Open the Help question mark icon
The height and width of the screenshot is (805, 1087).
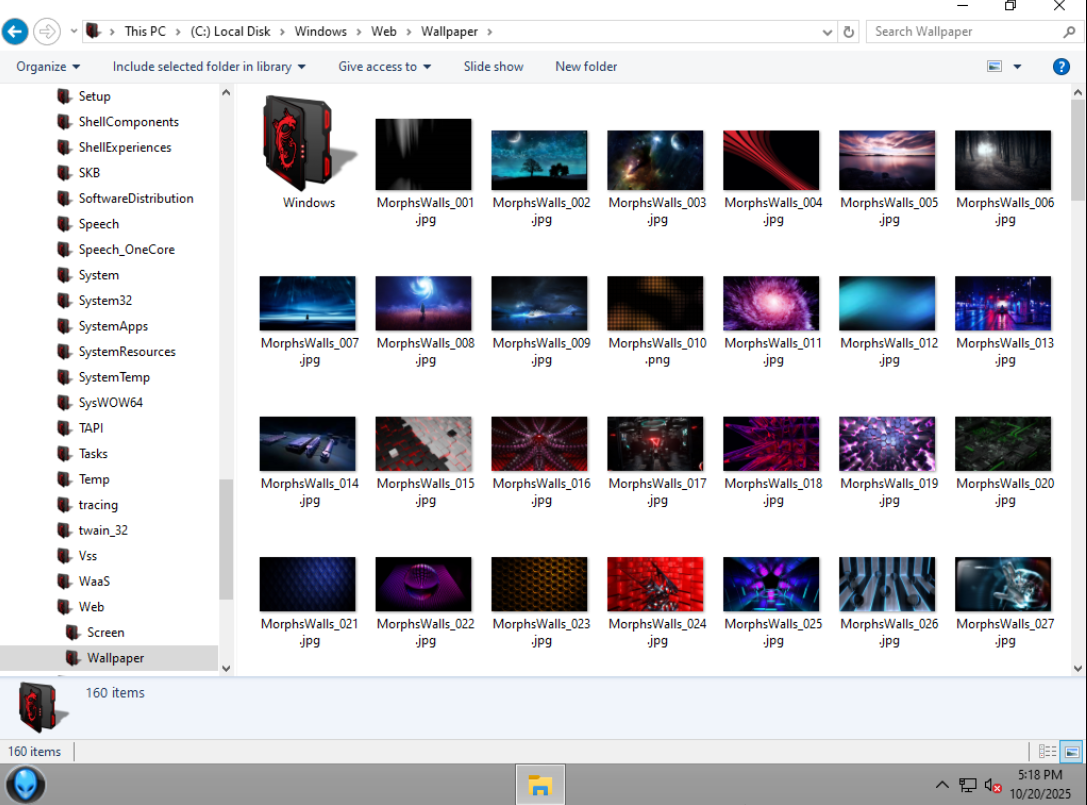(1061, 67)
